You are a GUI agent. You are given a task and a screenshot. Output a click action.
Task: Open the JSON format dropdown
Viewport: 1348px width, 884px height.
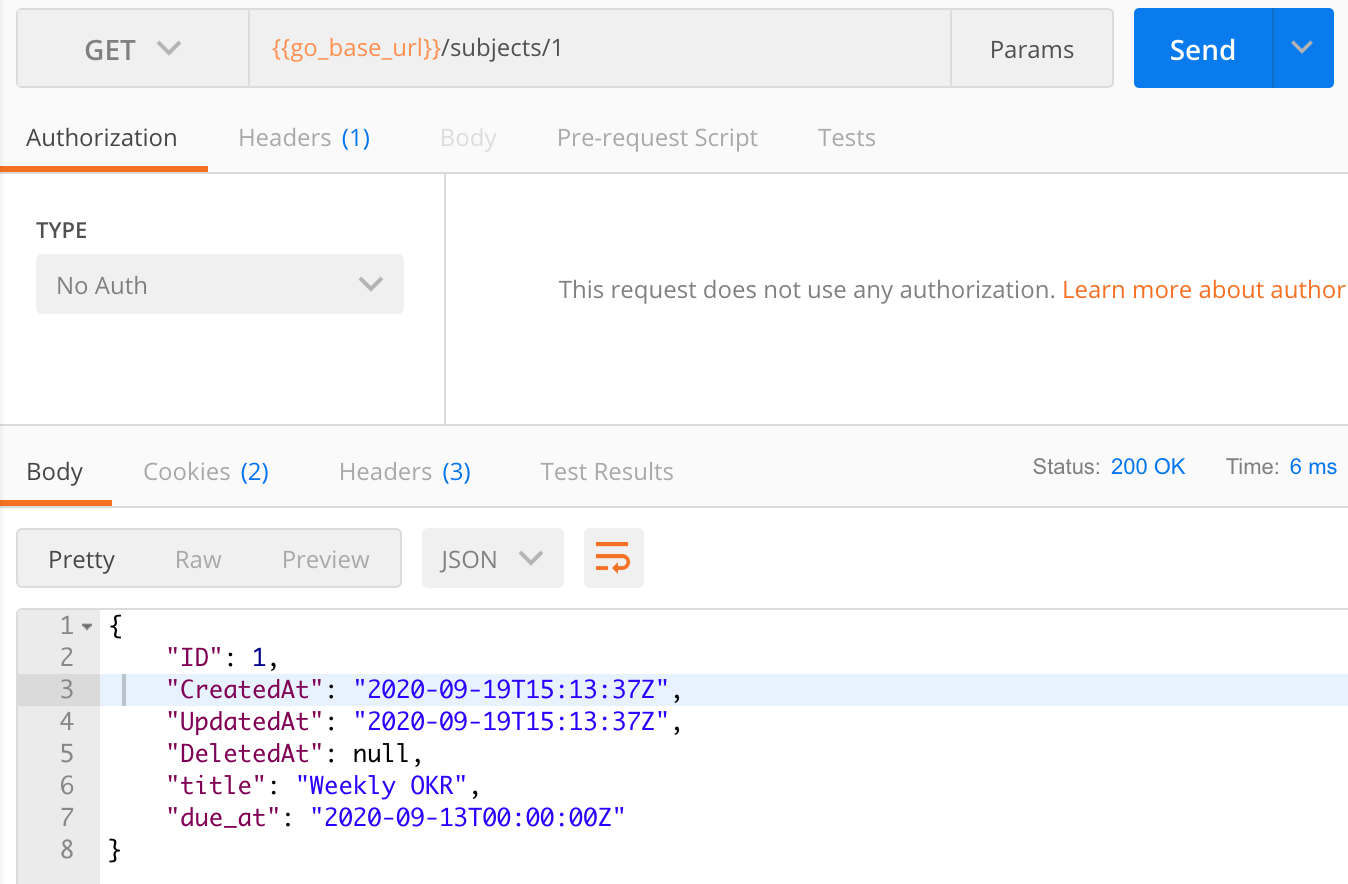tap(492, 558)
